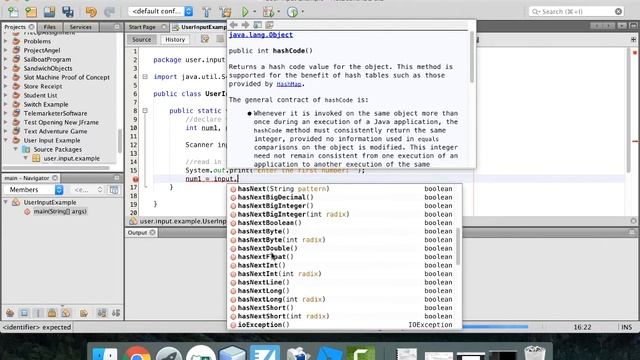This screenshot has width=640, height=360.
Task: Select the main - Navigator tab
Action: (31, 178)
